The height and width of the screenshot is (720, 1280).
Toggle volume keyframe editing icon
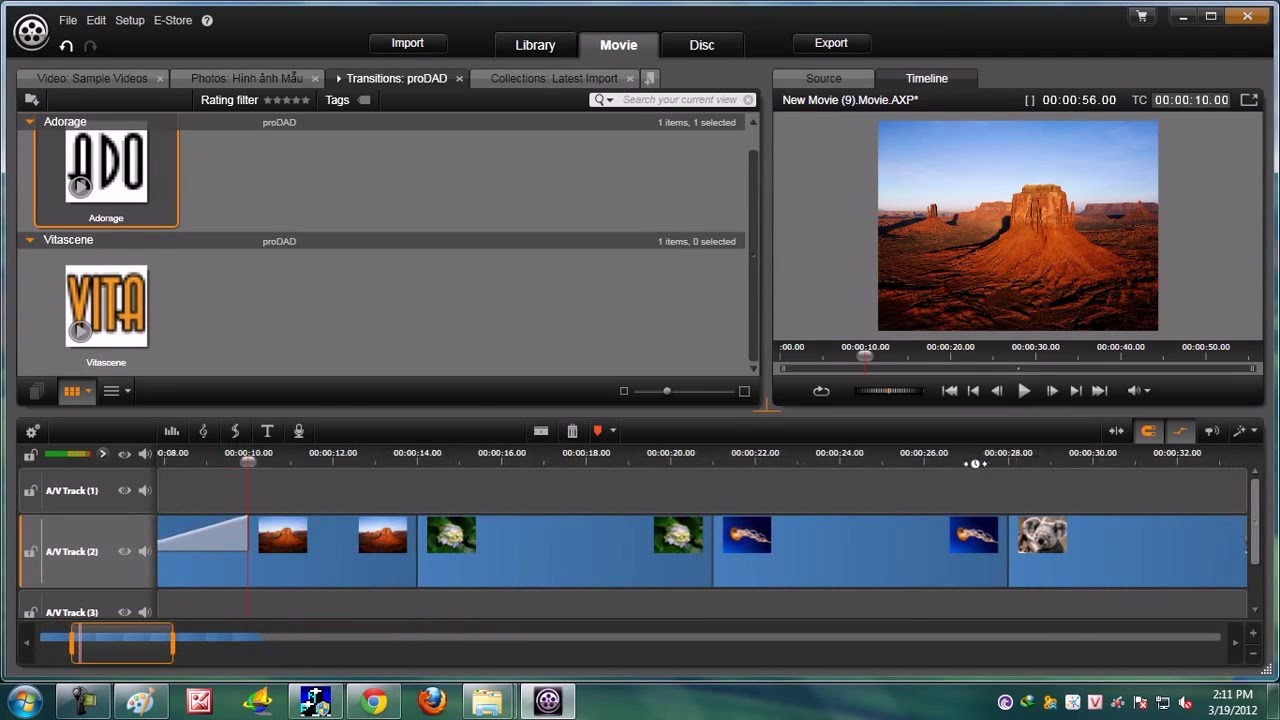pyautogui.click(x=1180, y=431)
